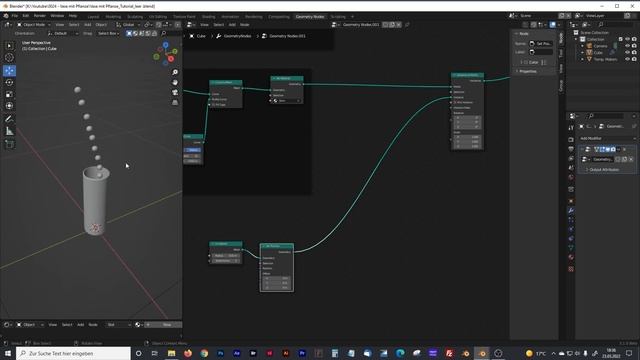Toggle camera view icon in viewport
640x360 pixels.
click(175, 93)
